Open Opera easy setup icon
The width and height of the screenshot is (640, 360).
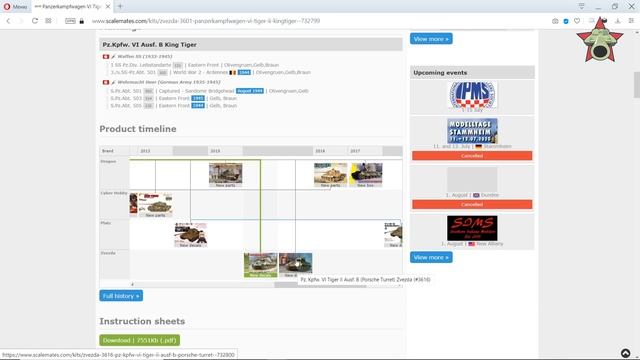pyautogui.click(x=631, y=21)
